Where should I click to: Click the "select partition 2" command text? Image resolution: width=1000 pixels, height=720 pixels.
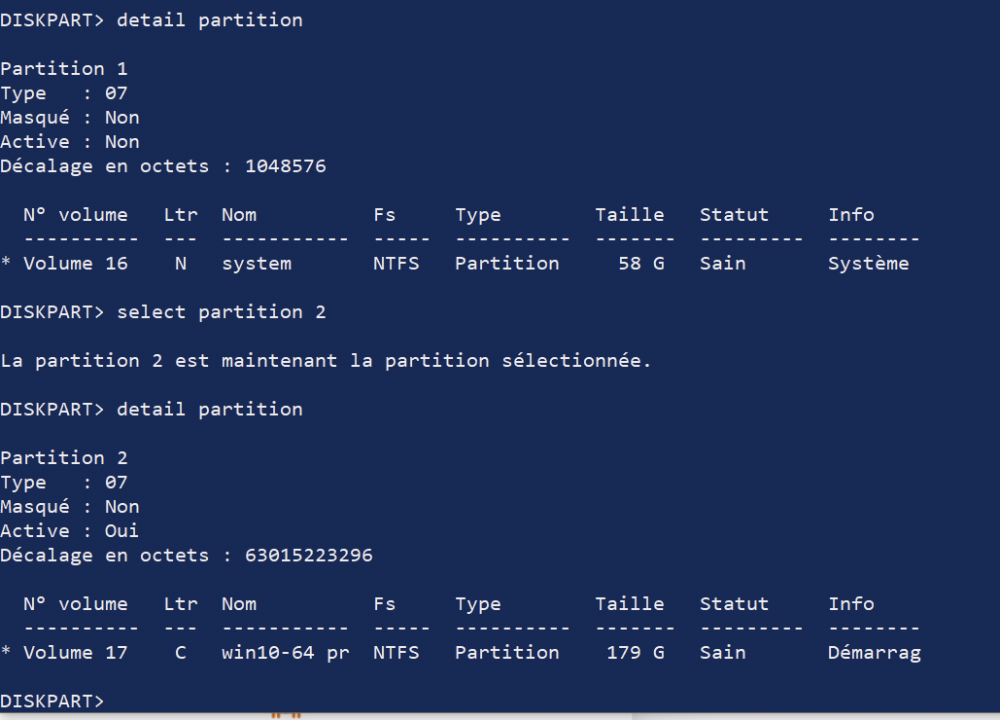coord(221,312)
